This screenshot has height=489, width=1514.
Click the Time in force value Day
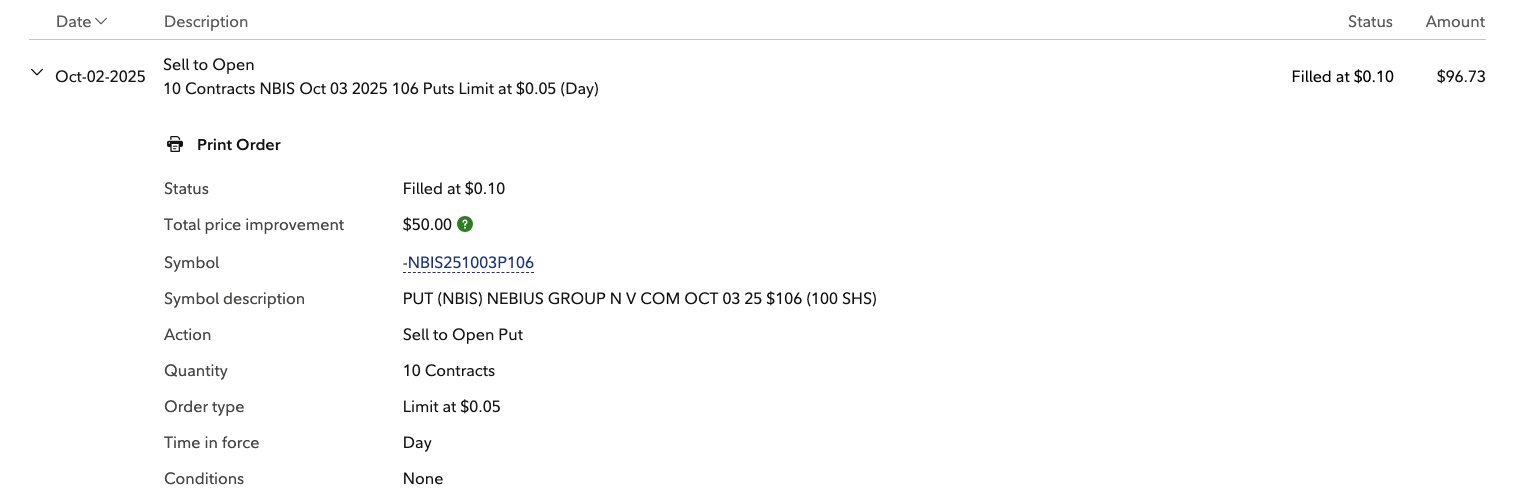pos(417,443)
